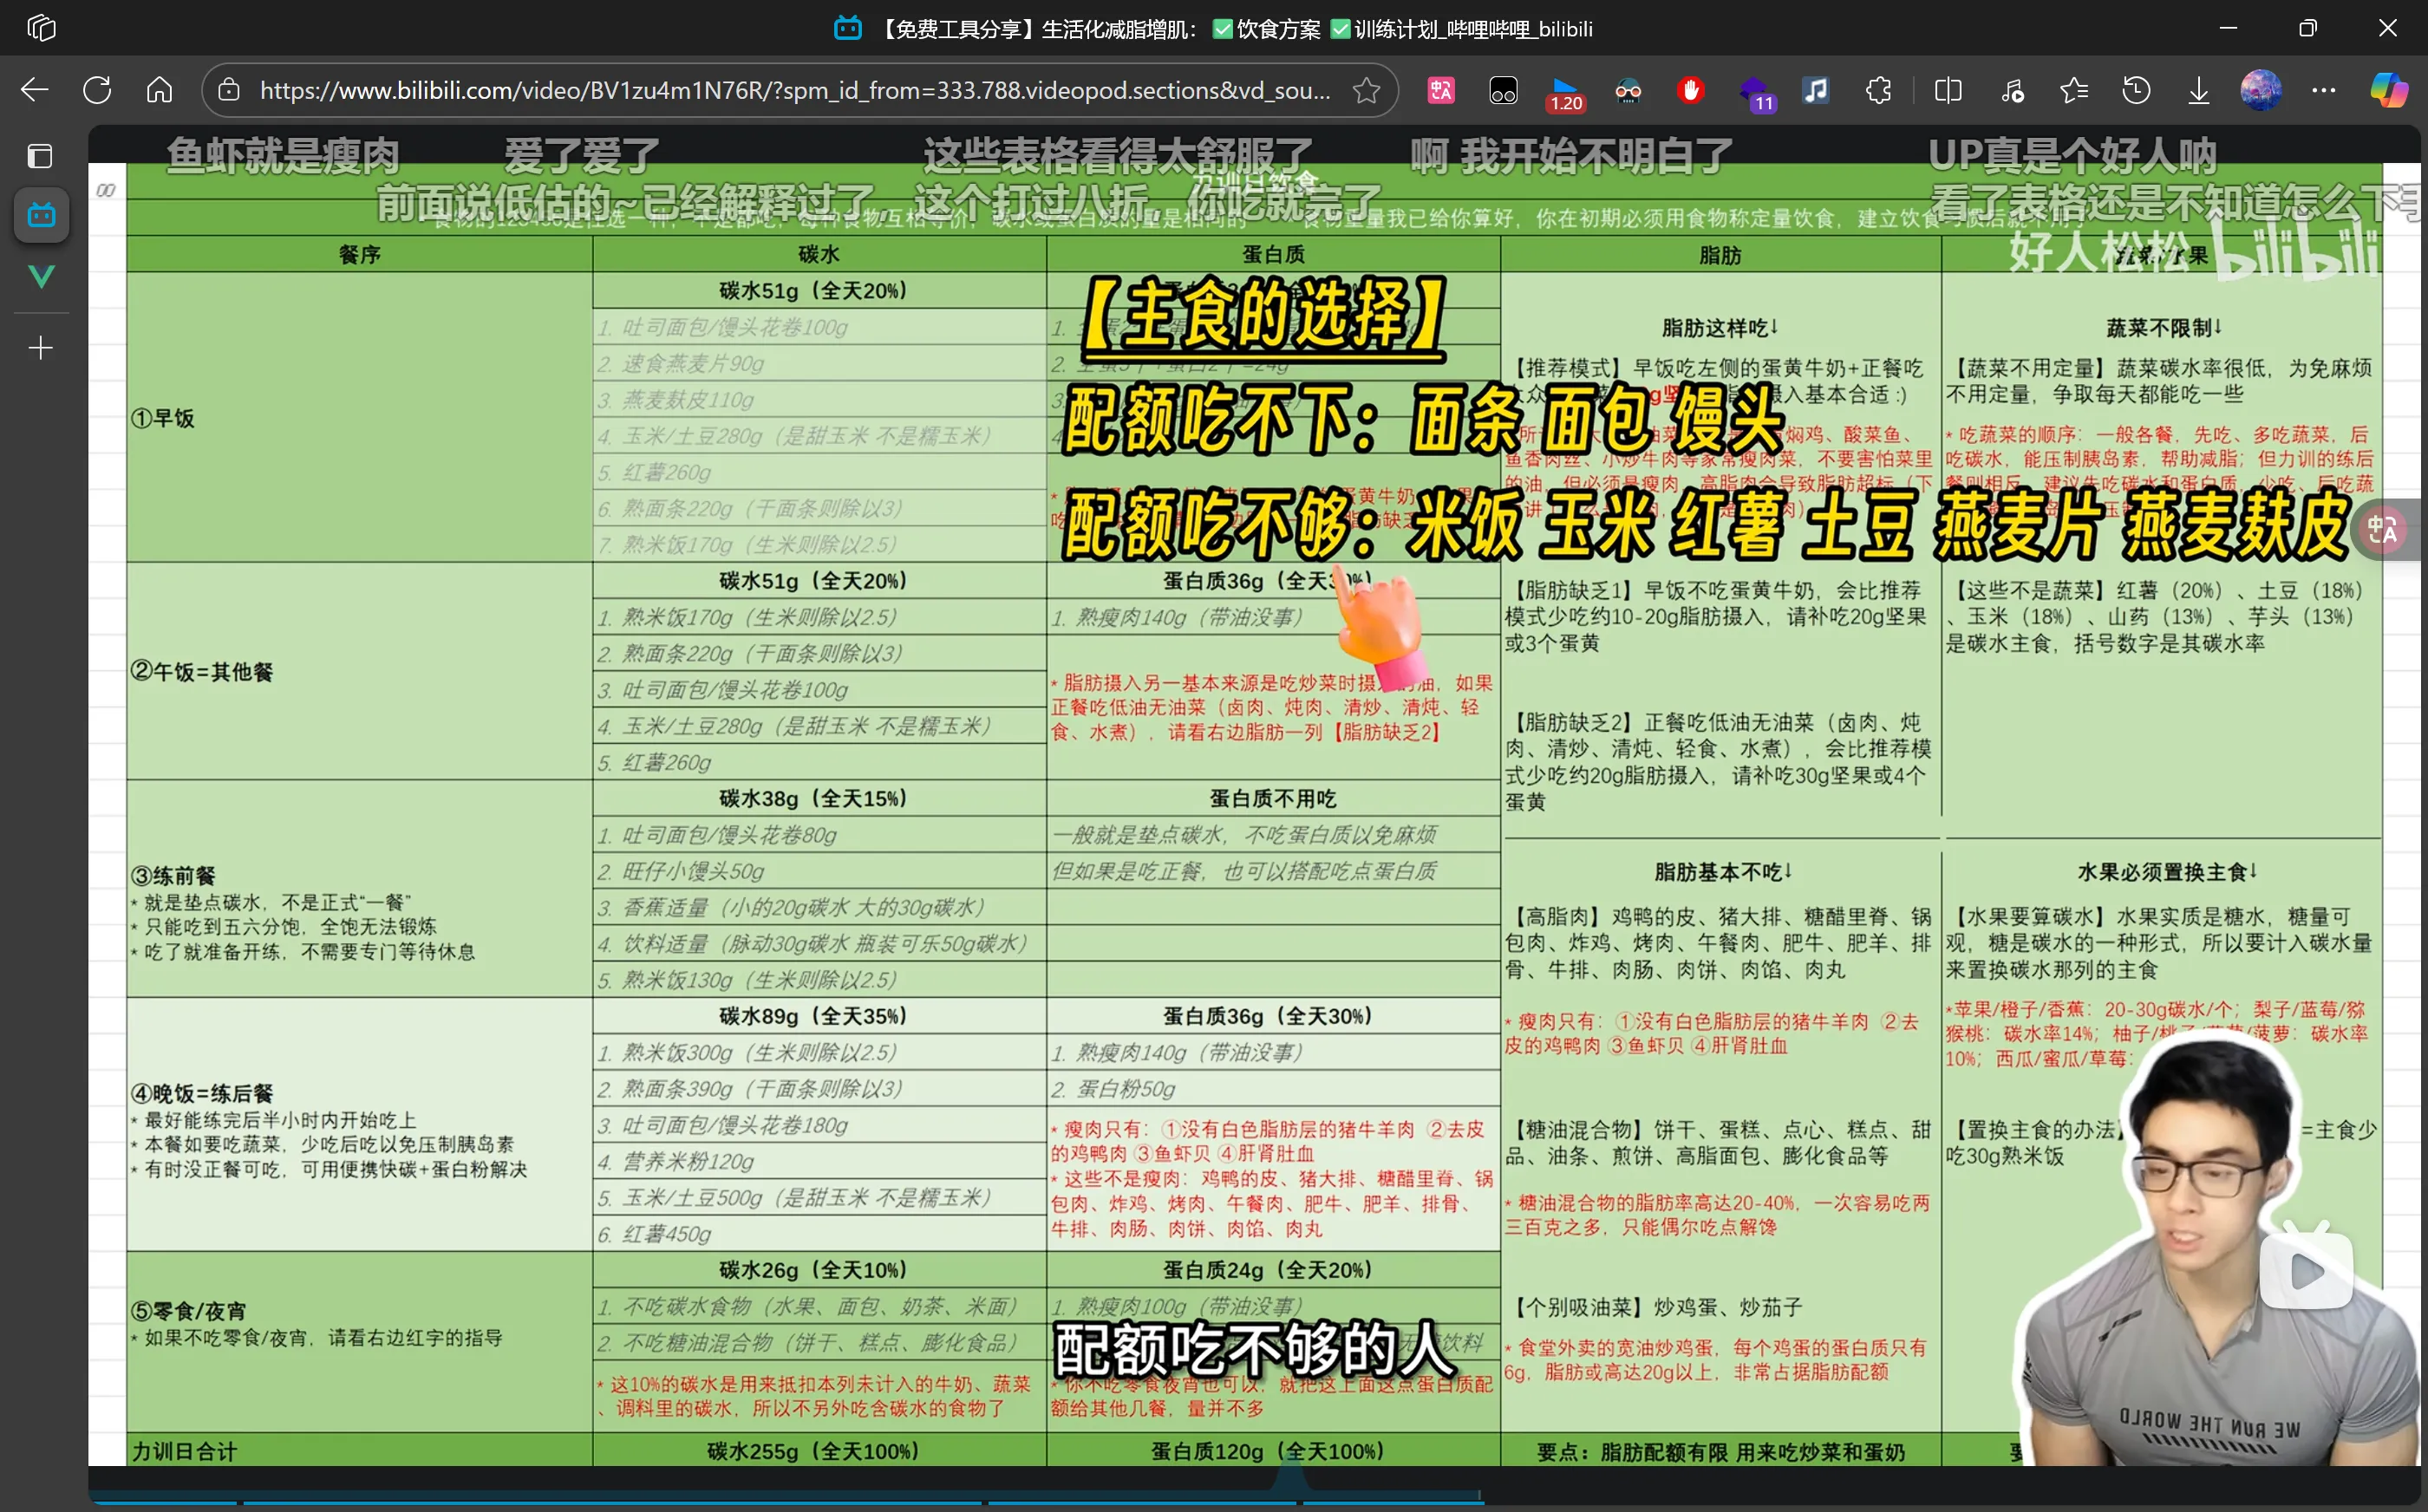Click the "2. 蛋白粉50g" cell
This screenshot has height=1512, width=2428.
point(1272,1089)
